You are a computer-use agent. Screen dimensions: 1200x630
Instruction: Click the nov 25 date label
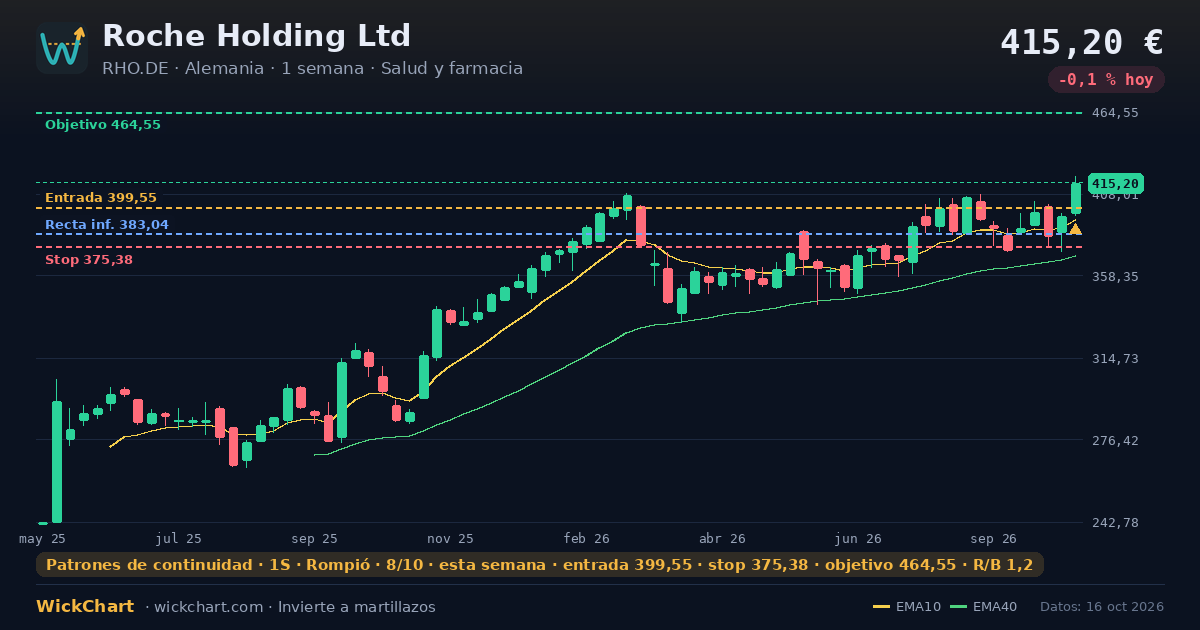point(451,538)
